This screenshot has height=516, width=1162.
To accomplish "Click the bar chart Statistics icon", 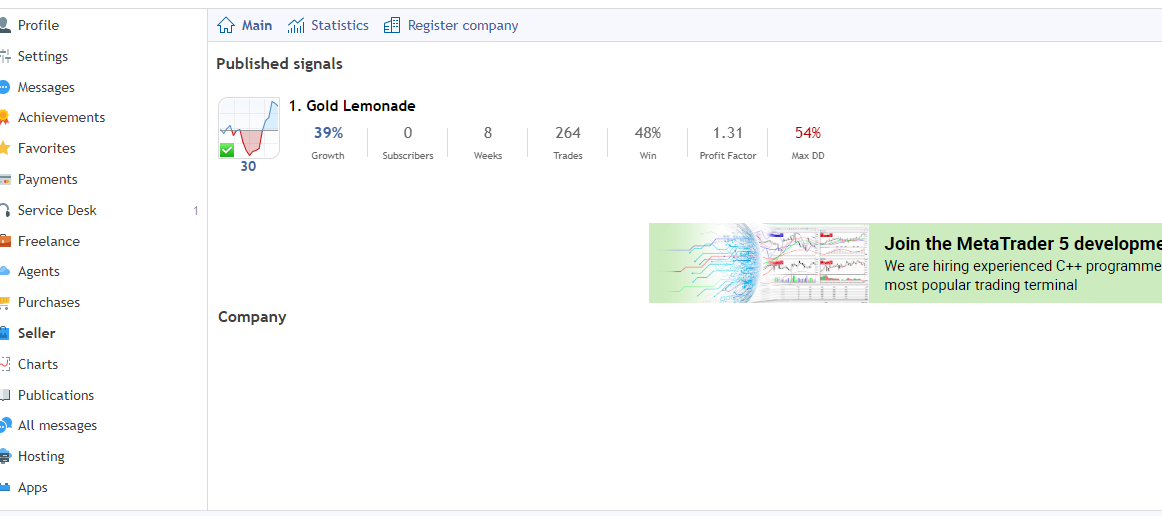I will tap(296, 25).
